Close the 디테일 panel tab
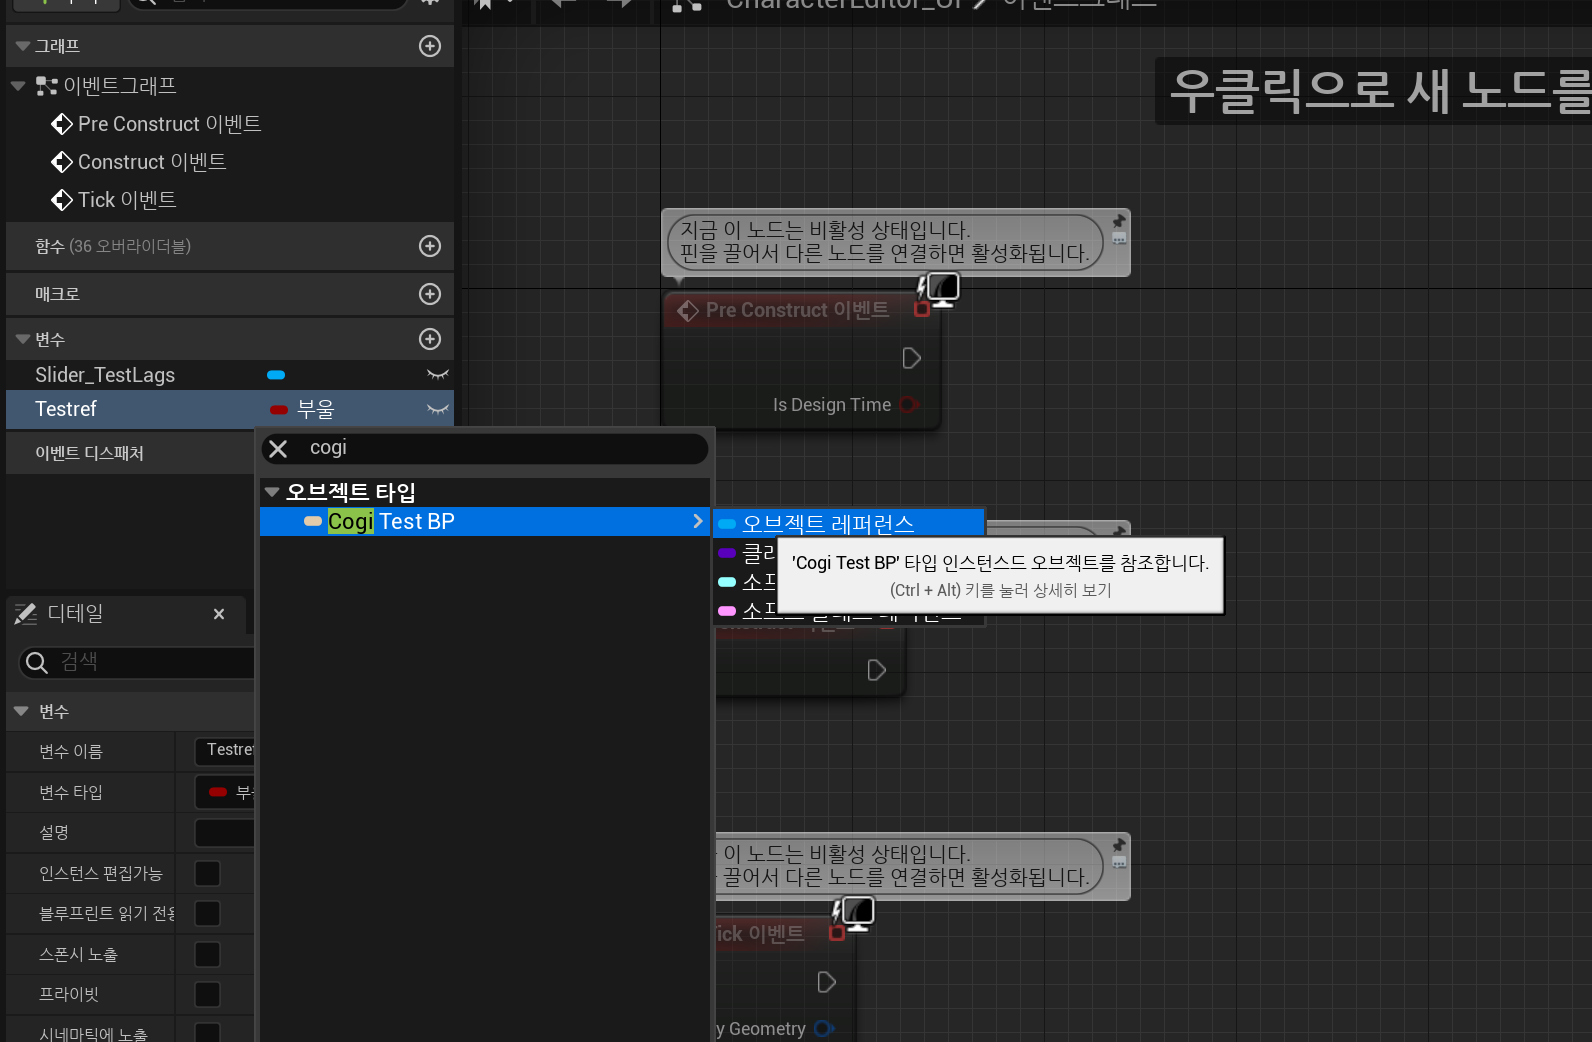The image size is (1592, 1042). click(x=219, y=614)
